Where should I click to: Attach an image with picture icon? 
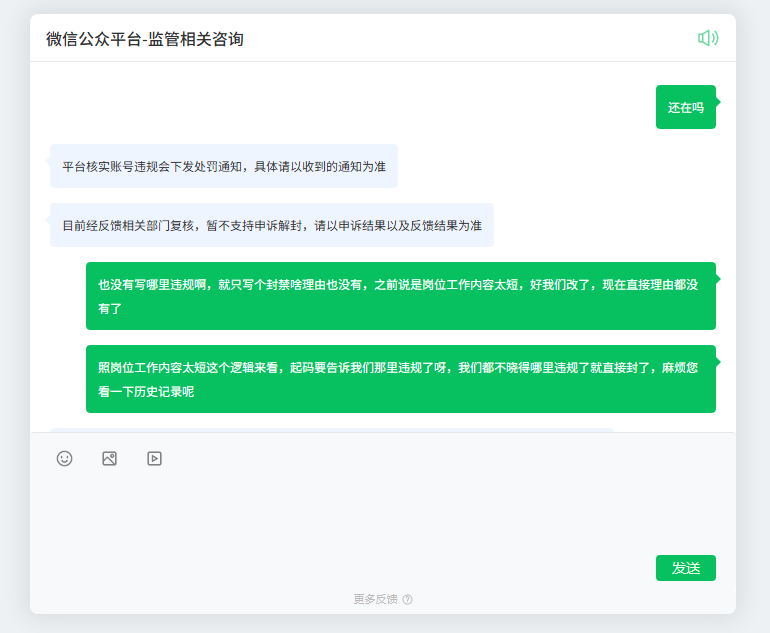click(x=110, y=458)
